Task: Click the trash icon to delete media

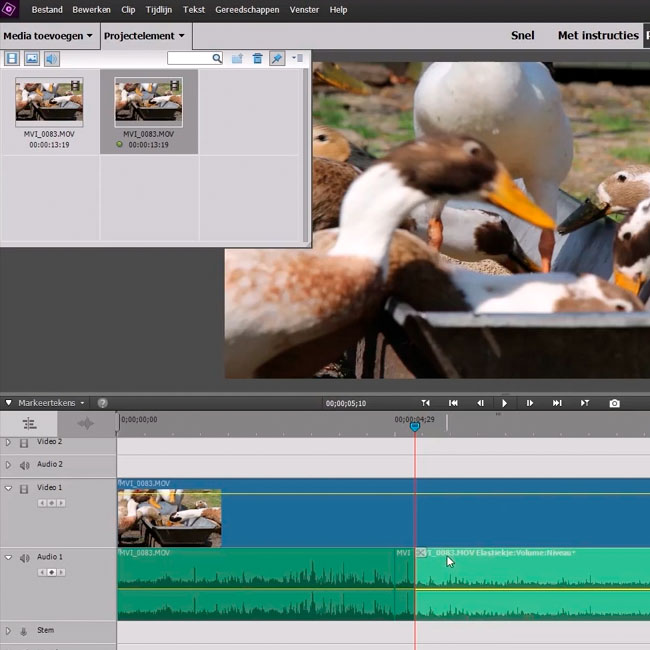Action: pos(257,59)
